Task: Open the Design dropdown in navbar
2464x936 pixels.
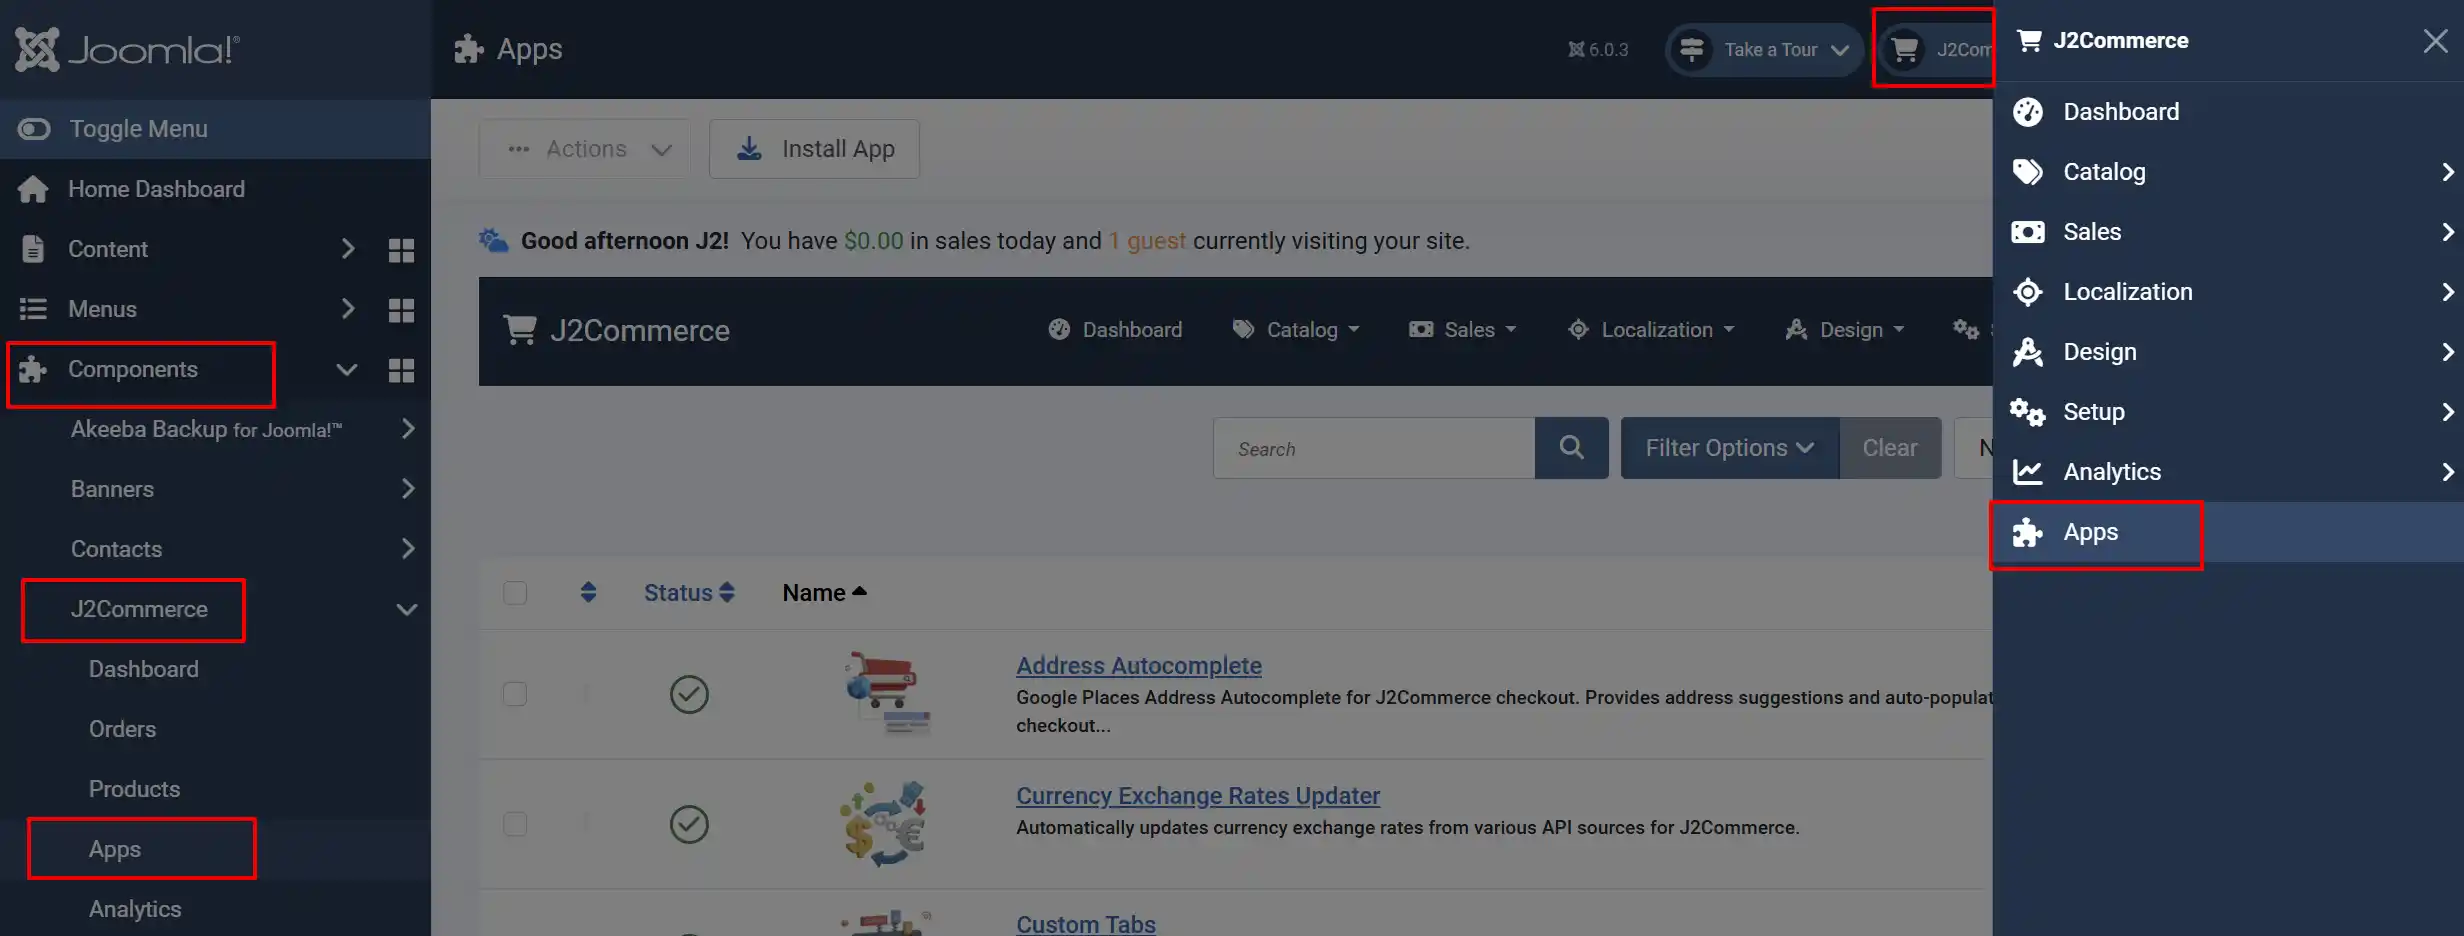Action: tap(1845, 330)
